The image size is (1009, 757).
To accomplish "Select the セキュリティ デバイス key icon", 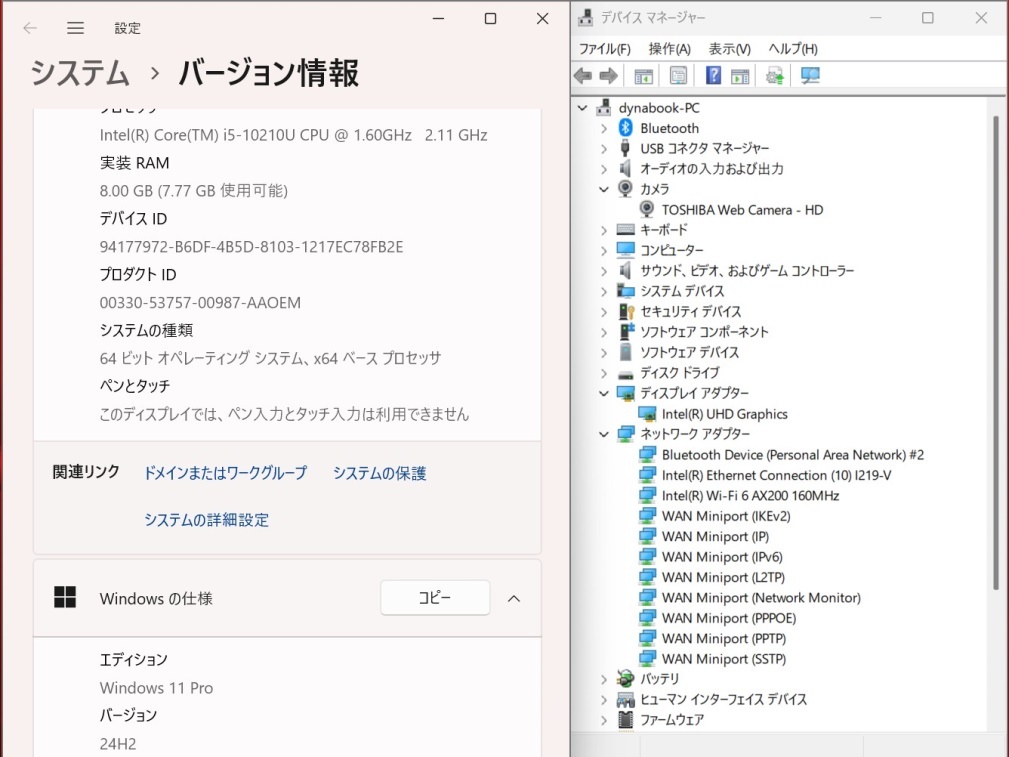I will coord(626,312).
